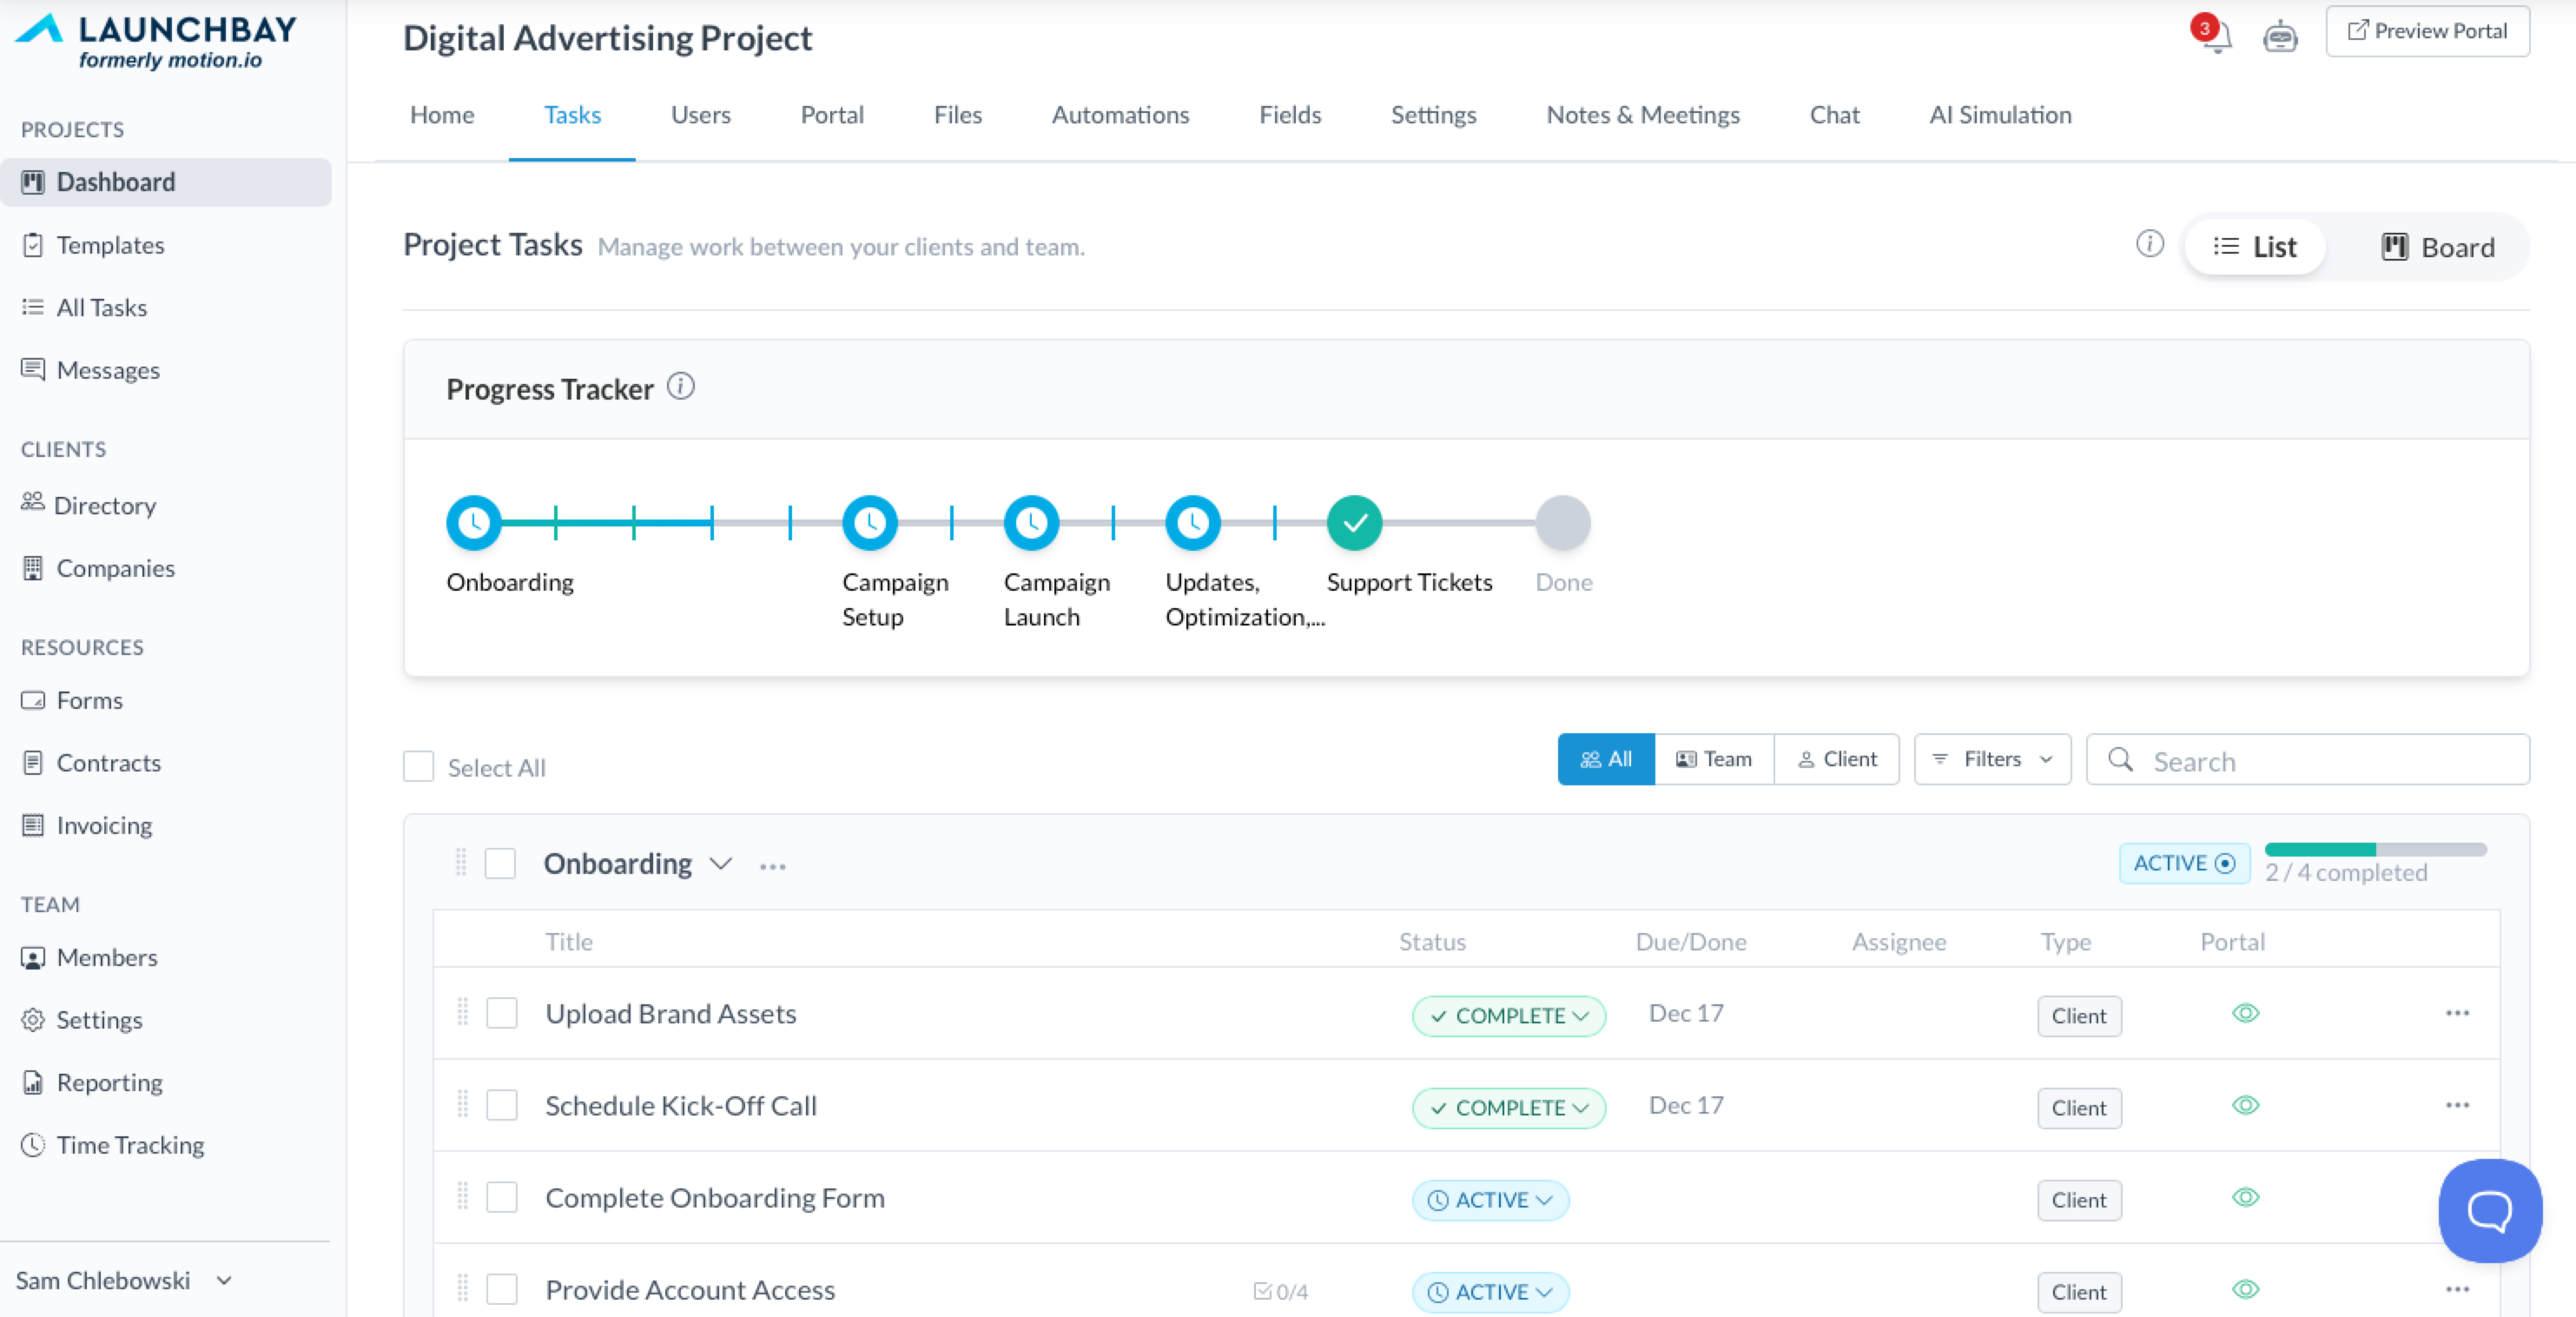Open the Notes & Meetings tab
The image size is (2576, 1317).
click(x=1643, y=115)
